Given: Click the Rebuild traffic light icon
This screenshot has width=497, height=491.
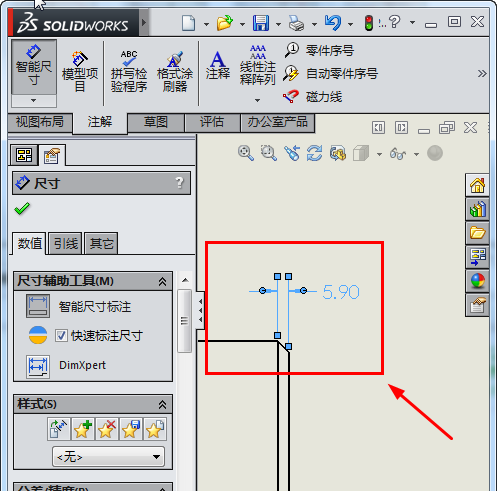Looking at the screenshot, I should (x=369, y=23).
